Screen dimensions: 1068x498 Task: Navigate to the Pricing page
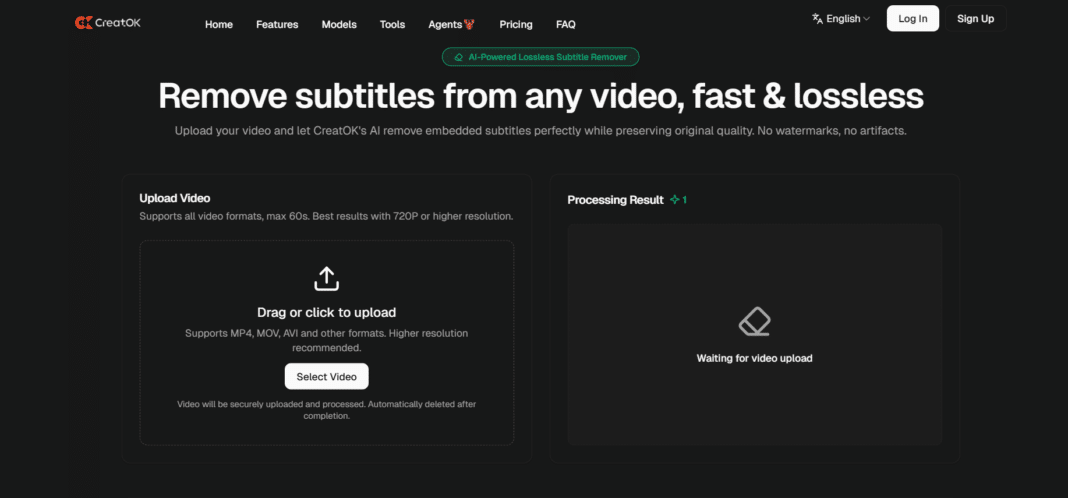pyautogui.click(x=516, y=24)
